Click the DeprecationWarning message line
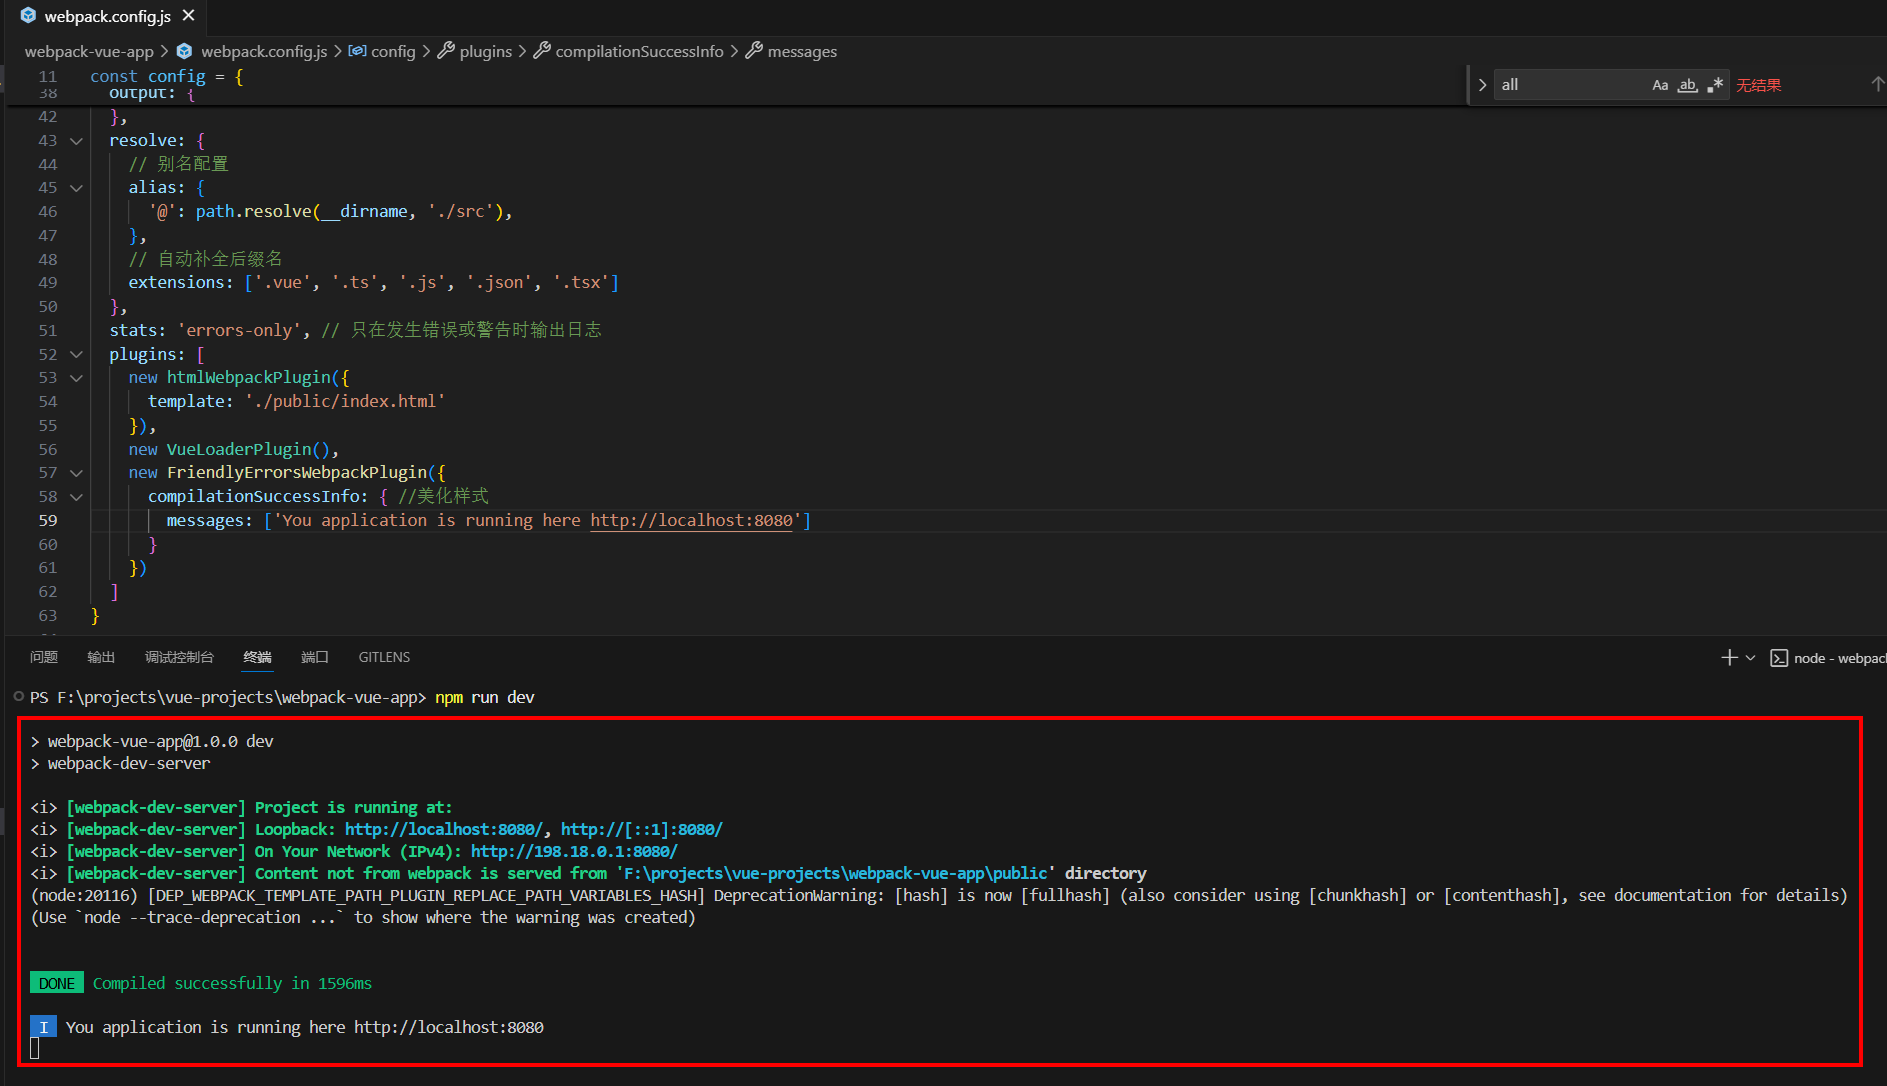Viewport: 1887px width, 1086px height. pos(939,896)
